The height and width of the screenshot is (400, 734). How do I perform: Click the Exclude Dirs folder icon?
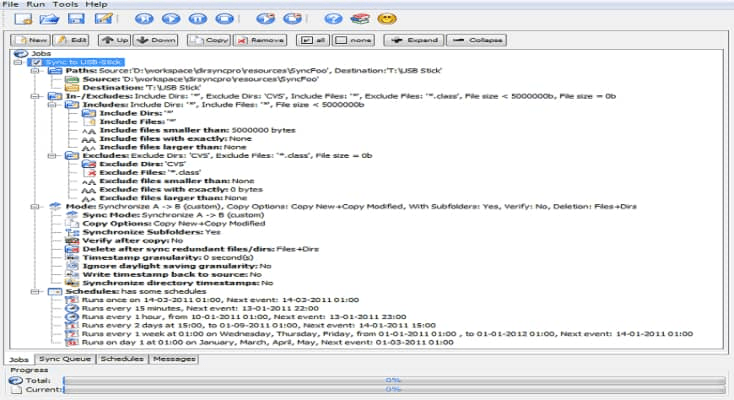click(89, 164)
